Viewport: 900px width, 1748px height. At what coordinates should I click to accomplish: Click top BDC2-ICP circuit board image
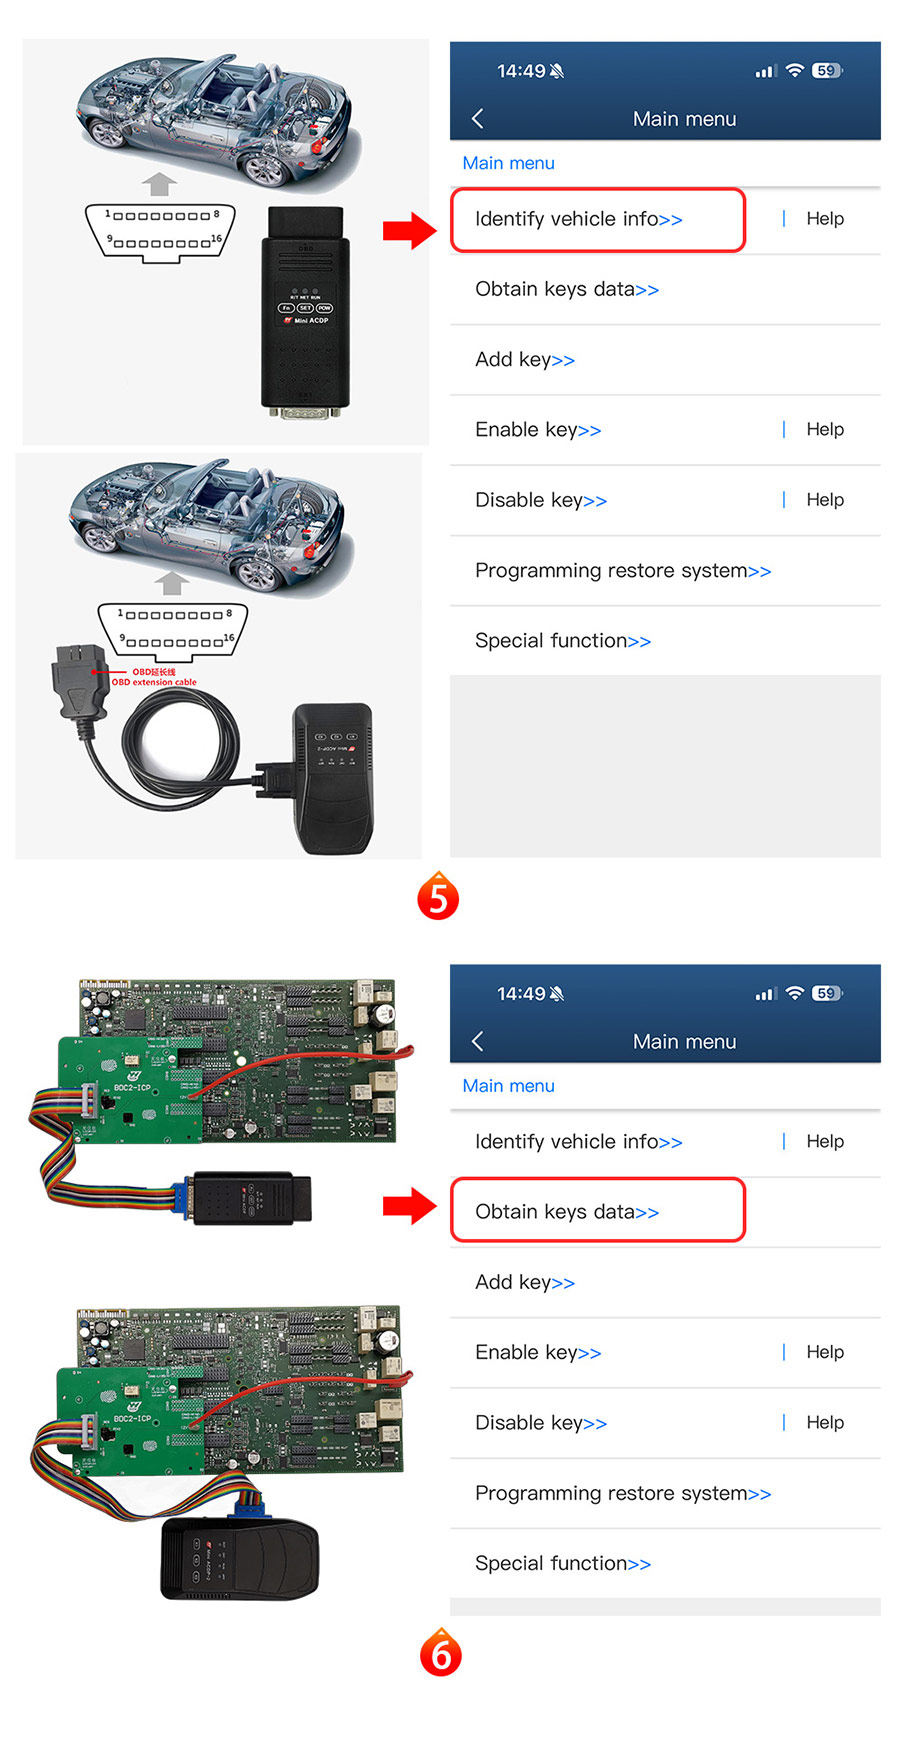220,1100
